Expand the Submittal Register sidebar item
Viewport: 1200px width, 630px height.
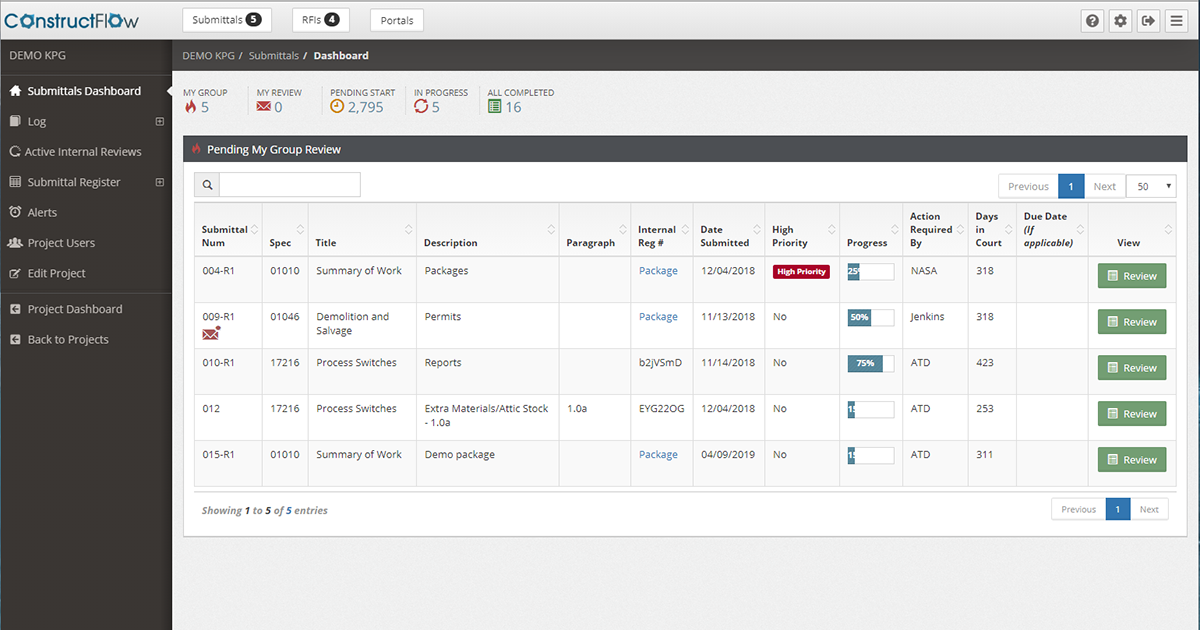[x=159, y=183]
